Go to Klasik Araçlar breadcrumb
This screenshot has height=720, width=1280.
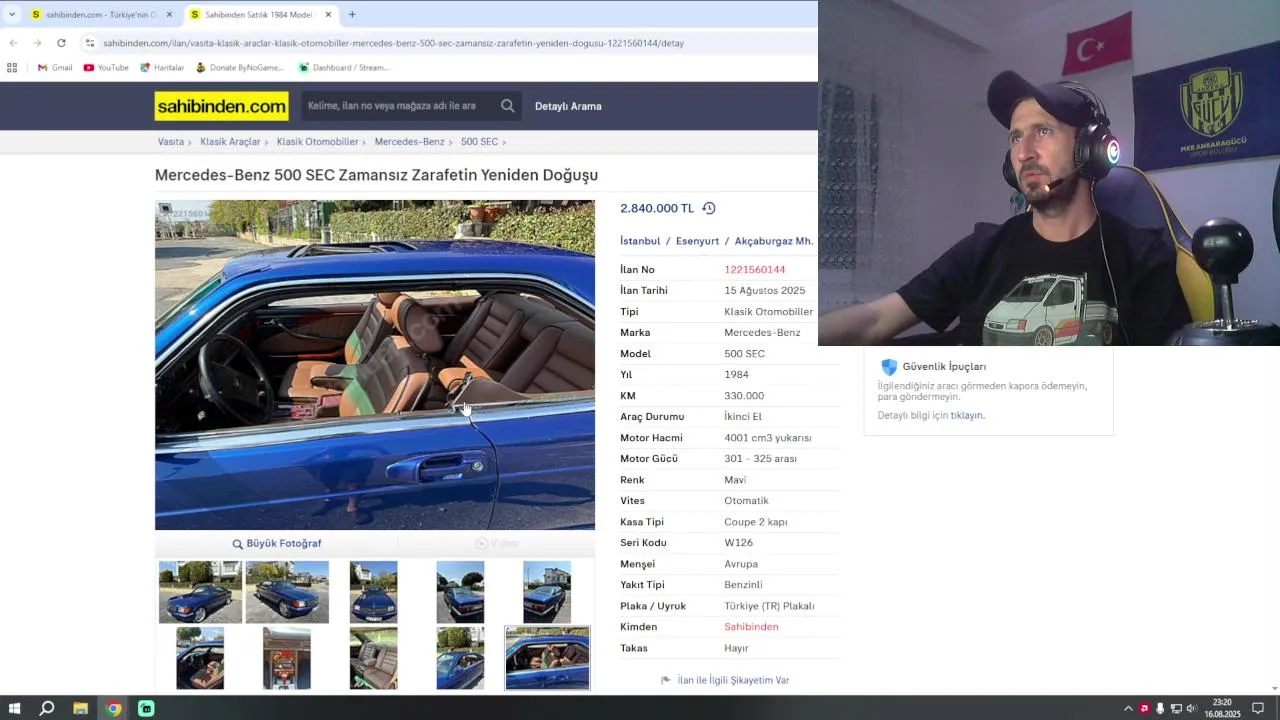point(230,142)
